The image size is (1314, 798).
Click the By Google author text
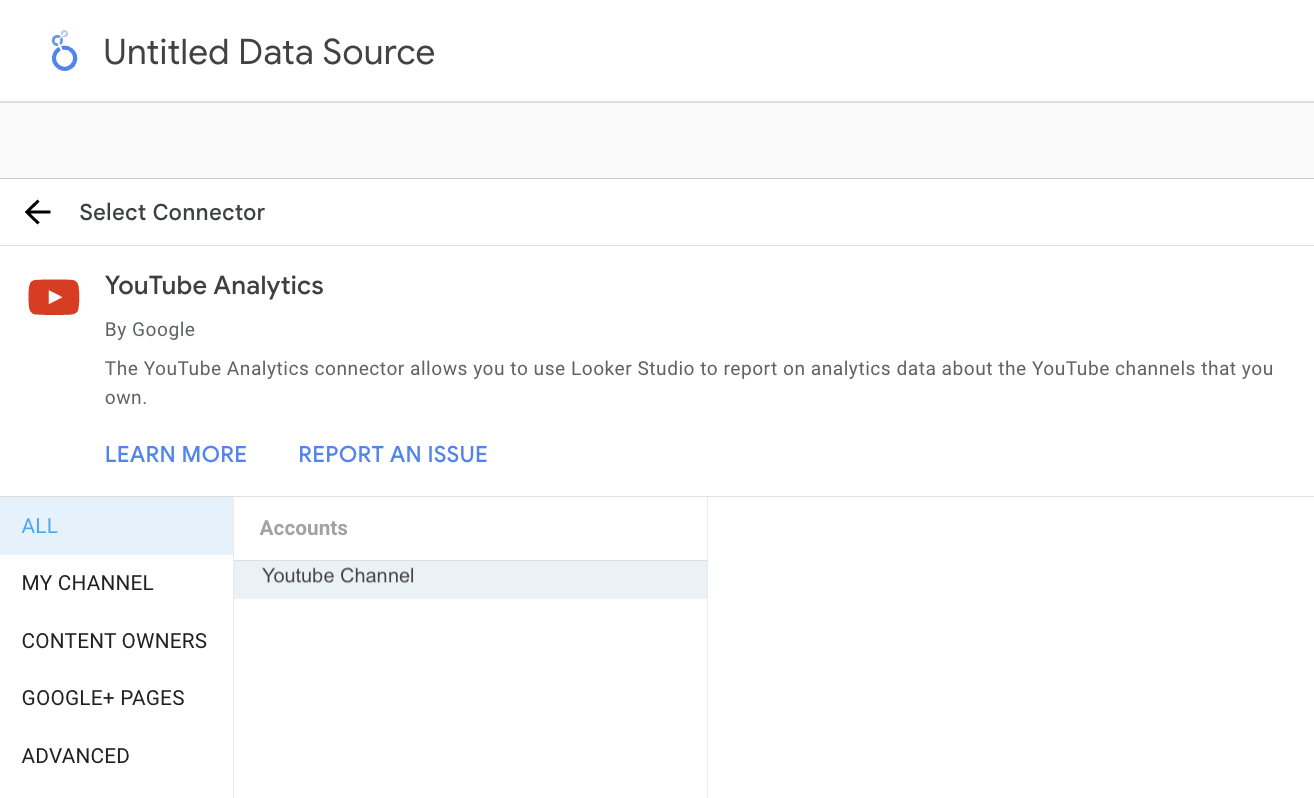click(x=150, y=330)
